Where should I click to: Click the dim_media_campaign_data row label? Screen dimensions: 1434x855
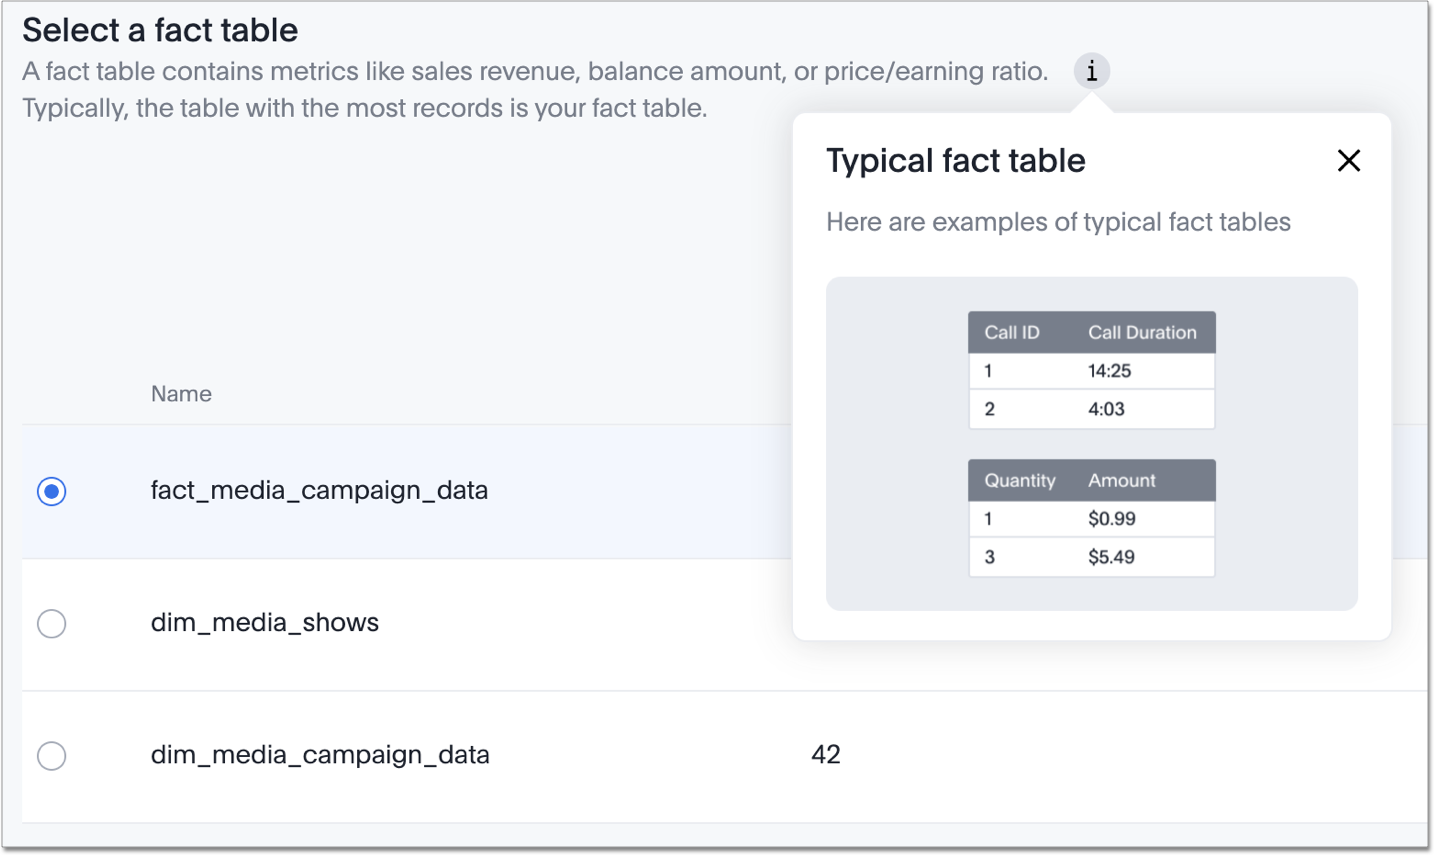(x=320, y=756)
